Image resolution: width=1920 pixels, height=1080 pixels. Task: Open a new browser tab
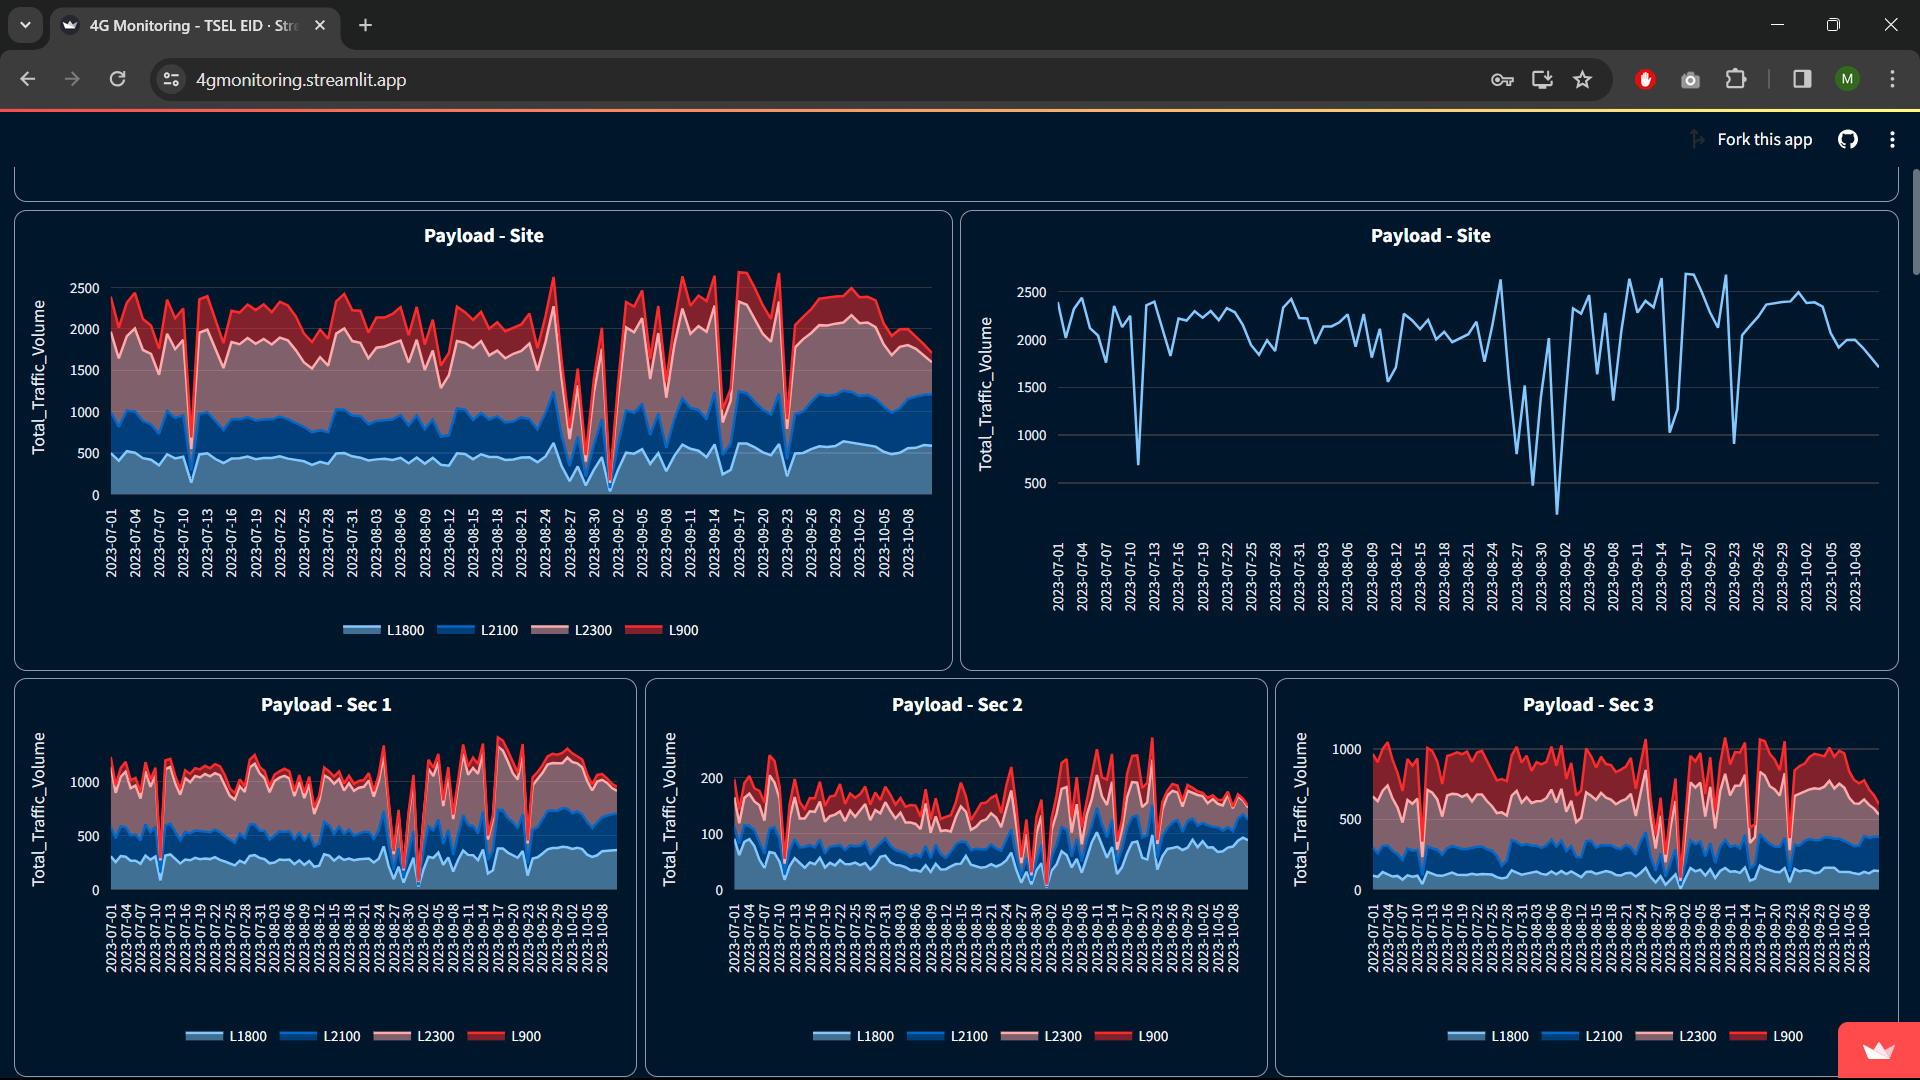click(366, 26)
